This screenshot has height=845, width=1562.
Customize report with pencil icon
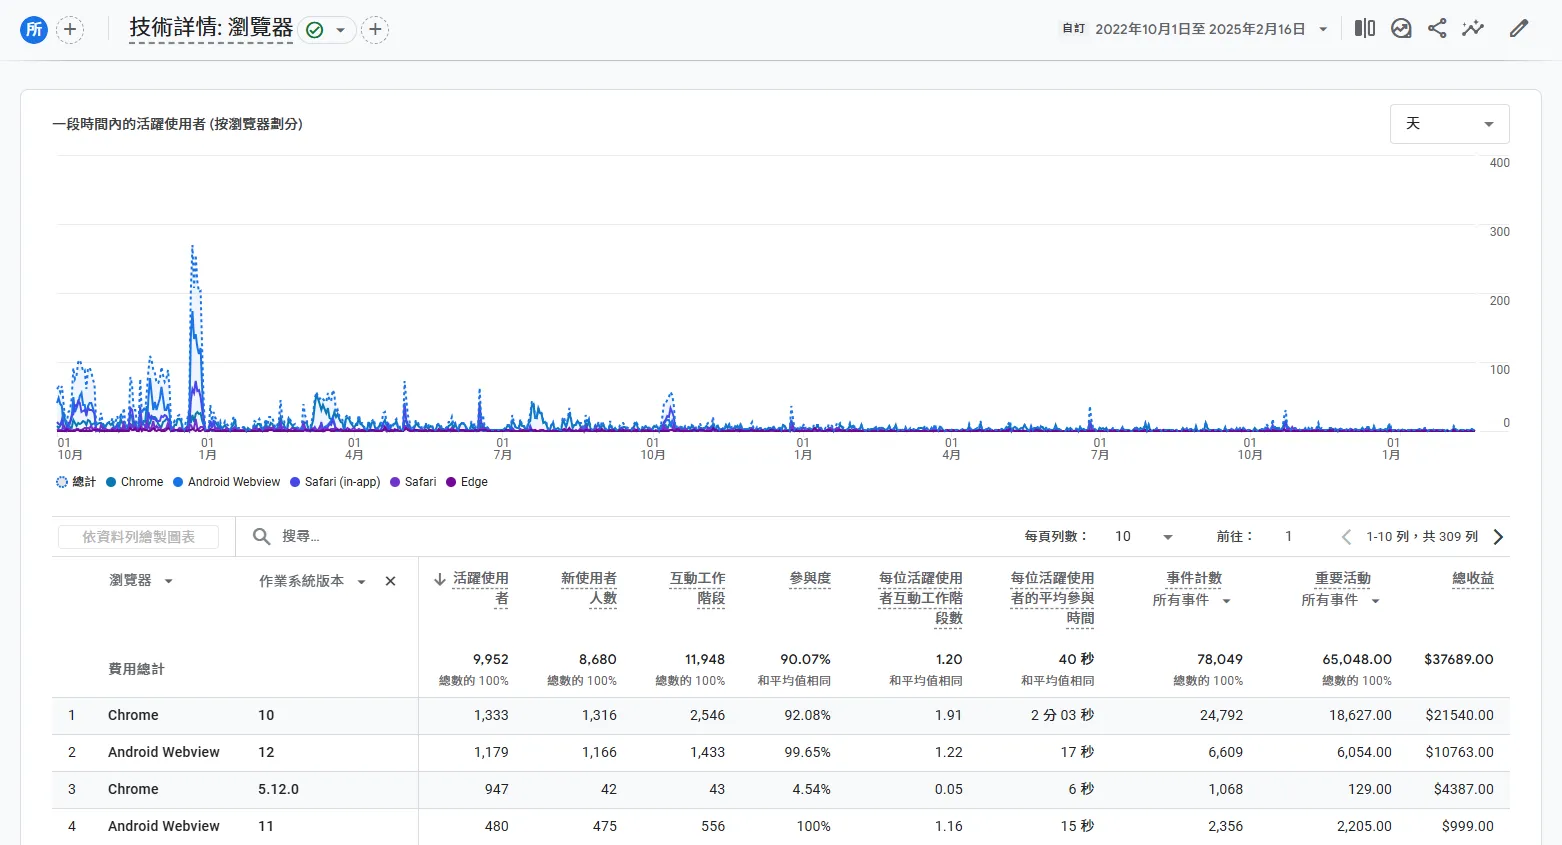1519,28
